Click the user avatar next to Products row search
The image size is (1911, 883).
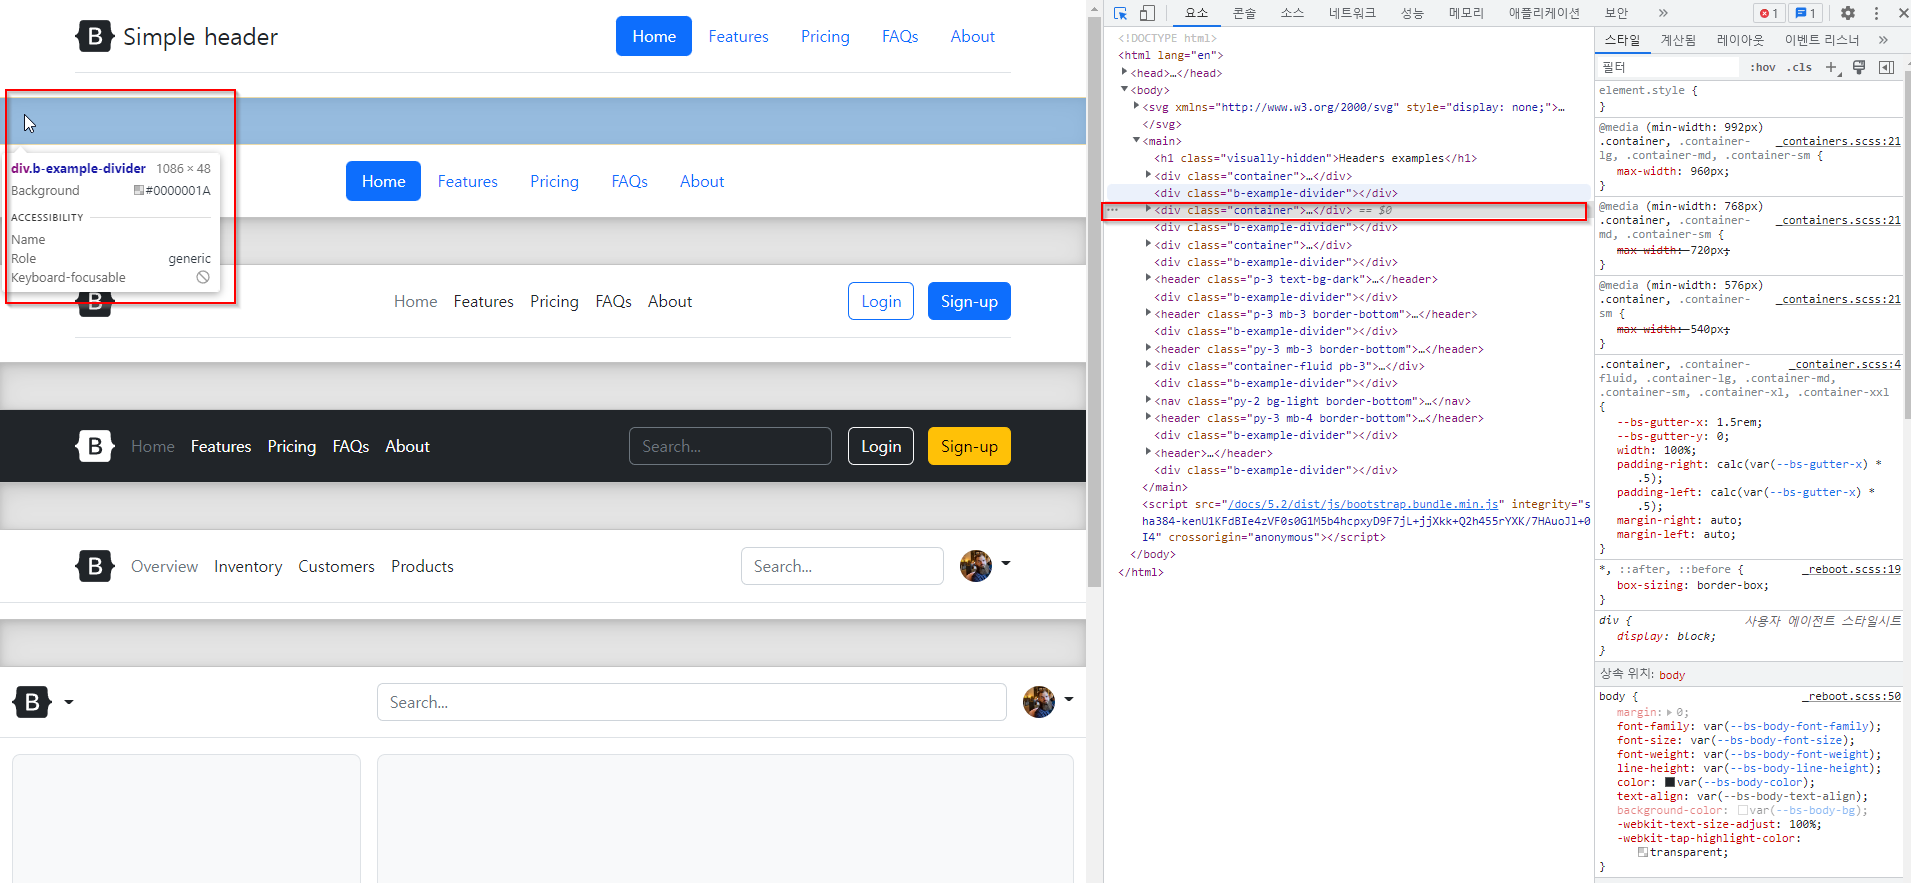[x=976, y=566]
